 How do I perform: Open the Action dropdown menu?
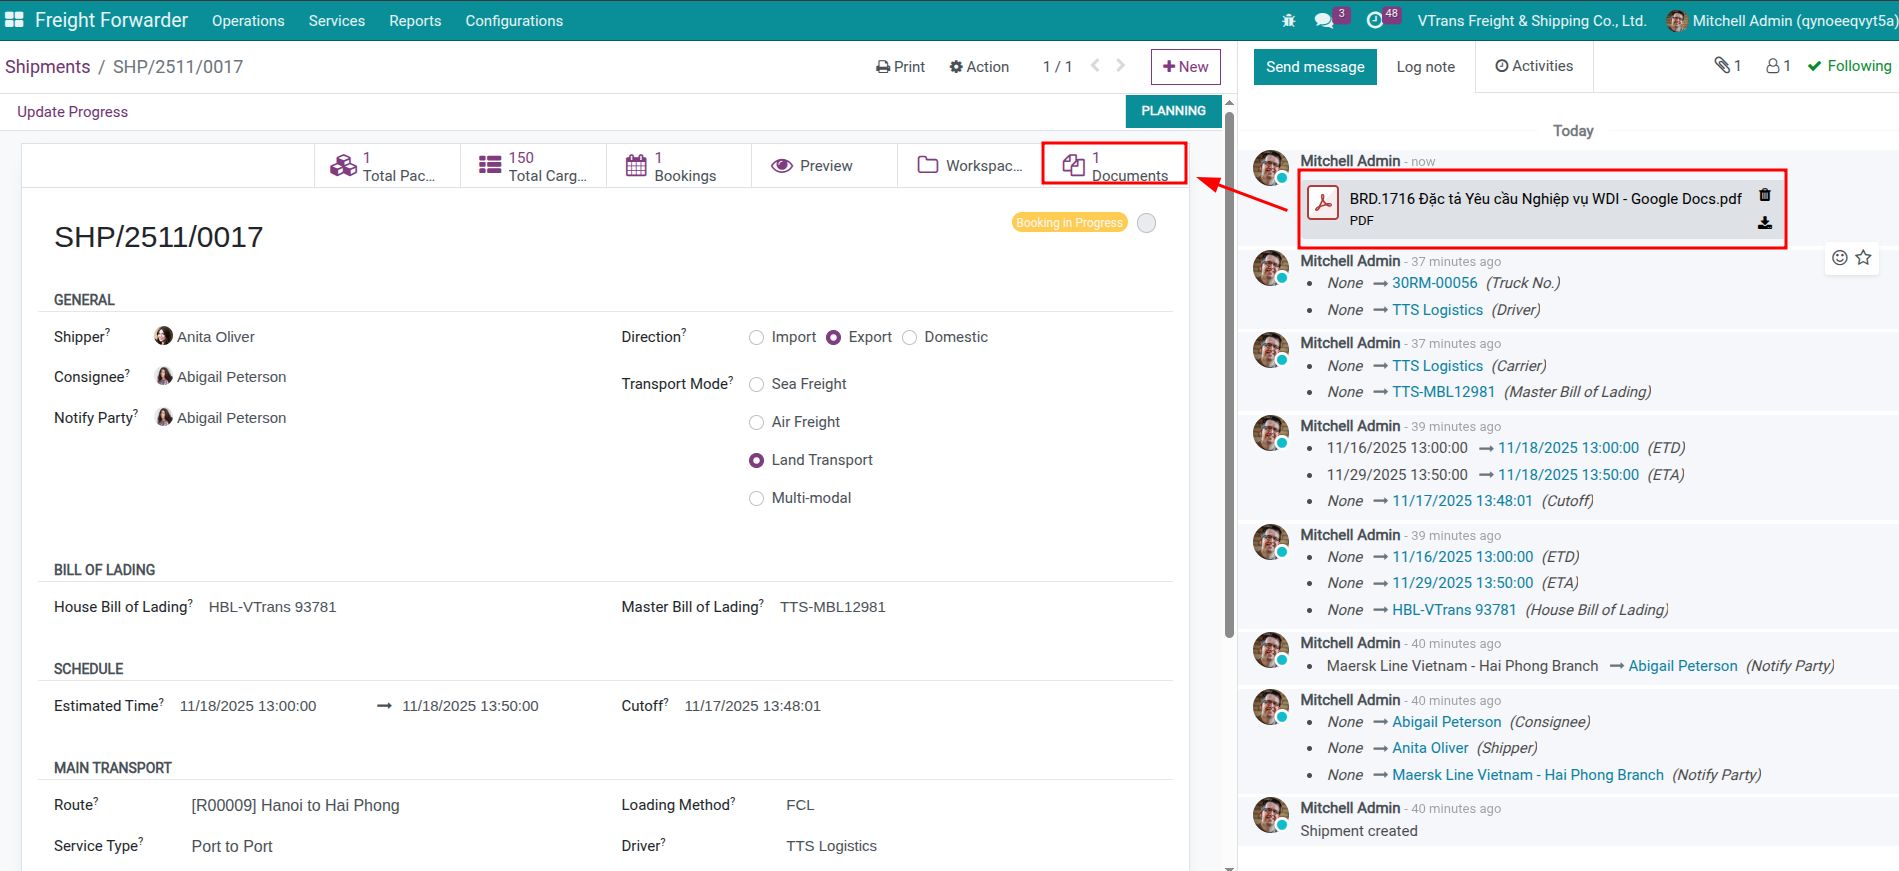(979, 67)
